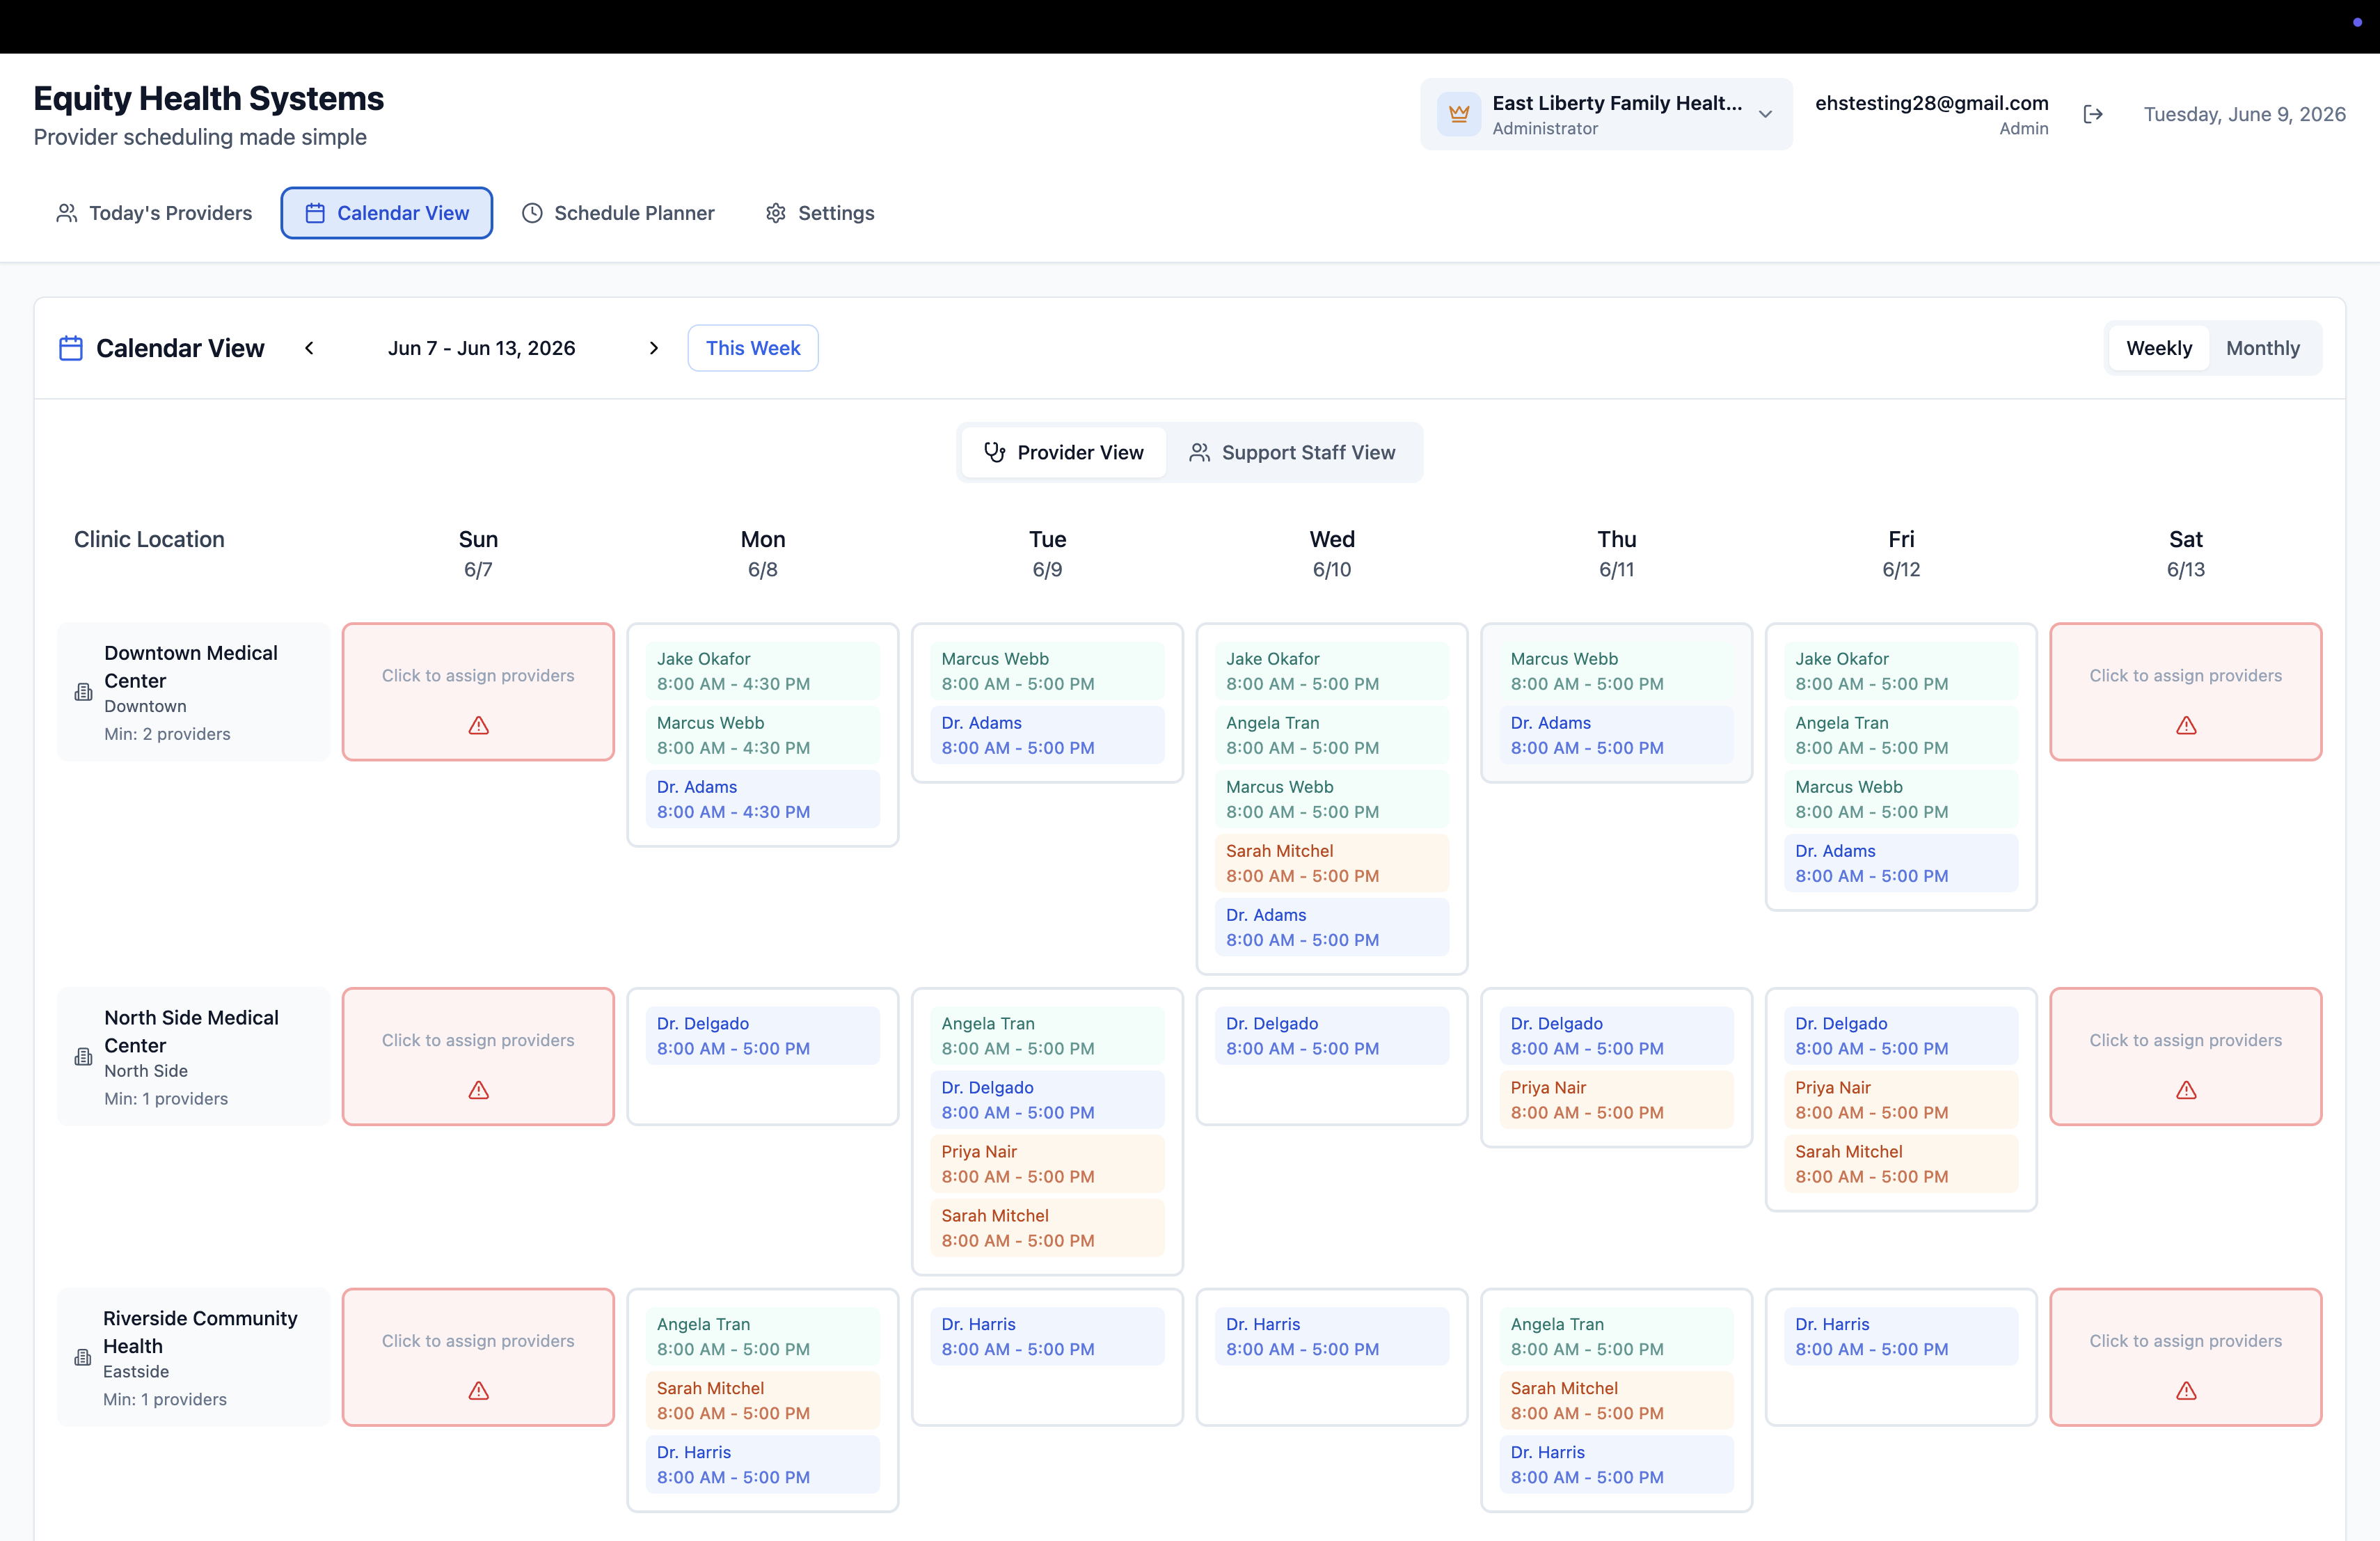Assign providers for Riverside on Sunday 6/7

478,1357
